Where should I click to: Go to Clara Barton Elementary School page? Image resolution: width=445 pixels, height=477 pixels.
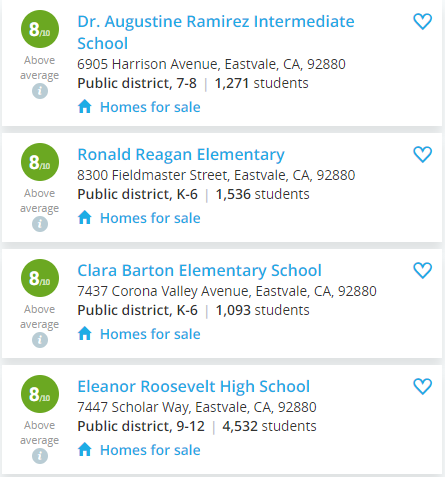click(199, 270)
